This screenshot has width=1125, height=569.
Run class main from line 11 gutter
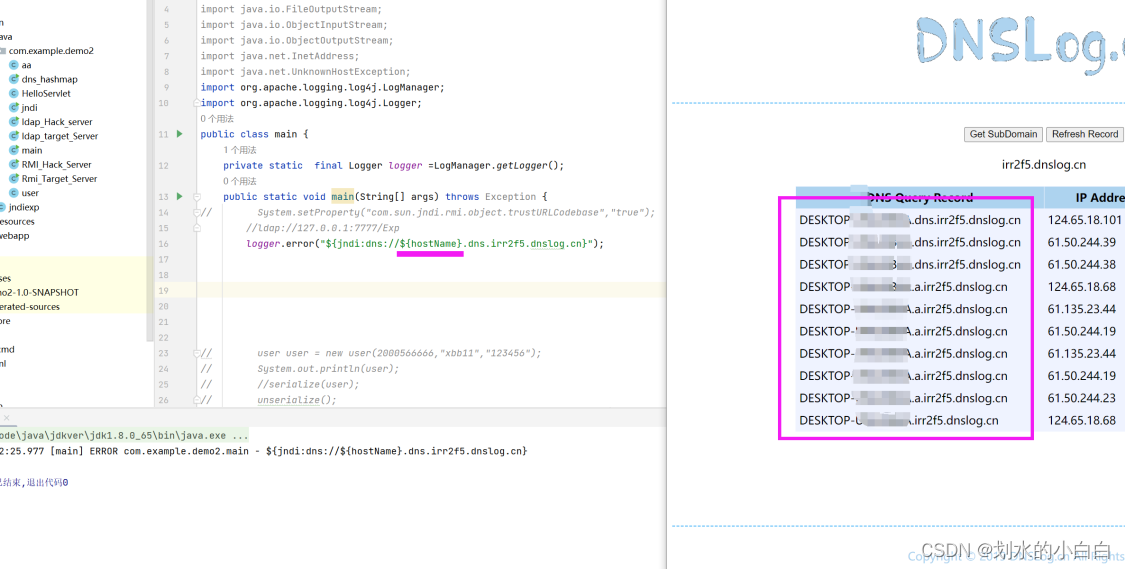click(x=179, y=134)
